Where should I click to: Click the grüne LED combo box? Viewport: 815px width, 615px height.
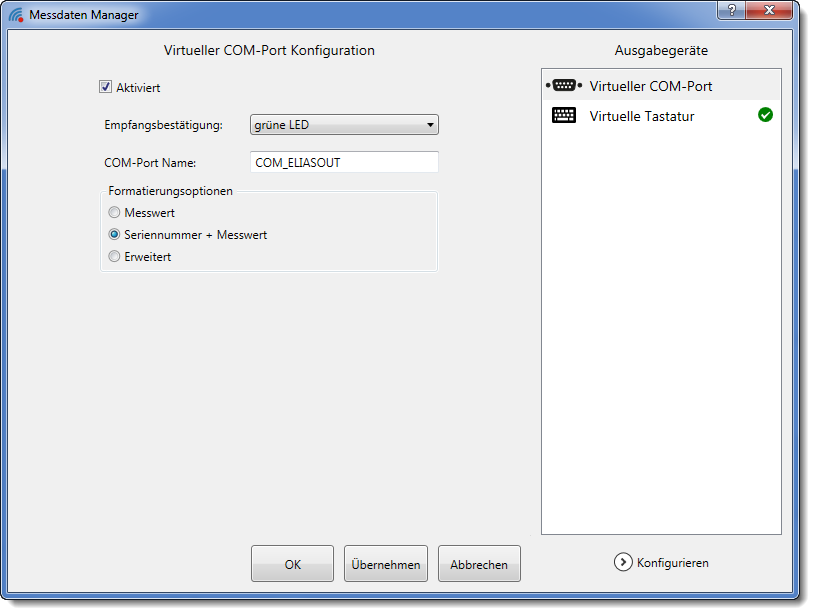344,125
